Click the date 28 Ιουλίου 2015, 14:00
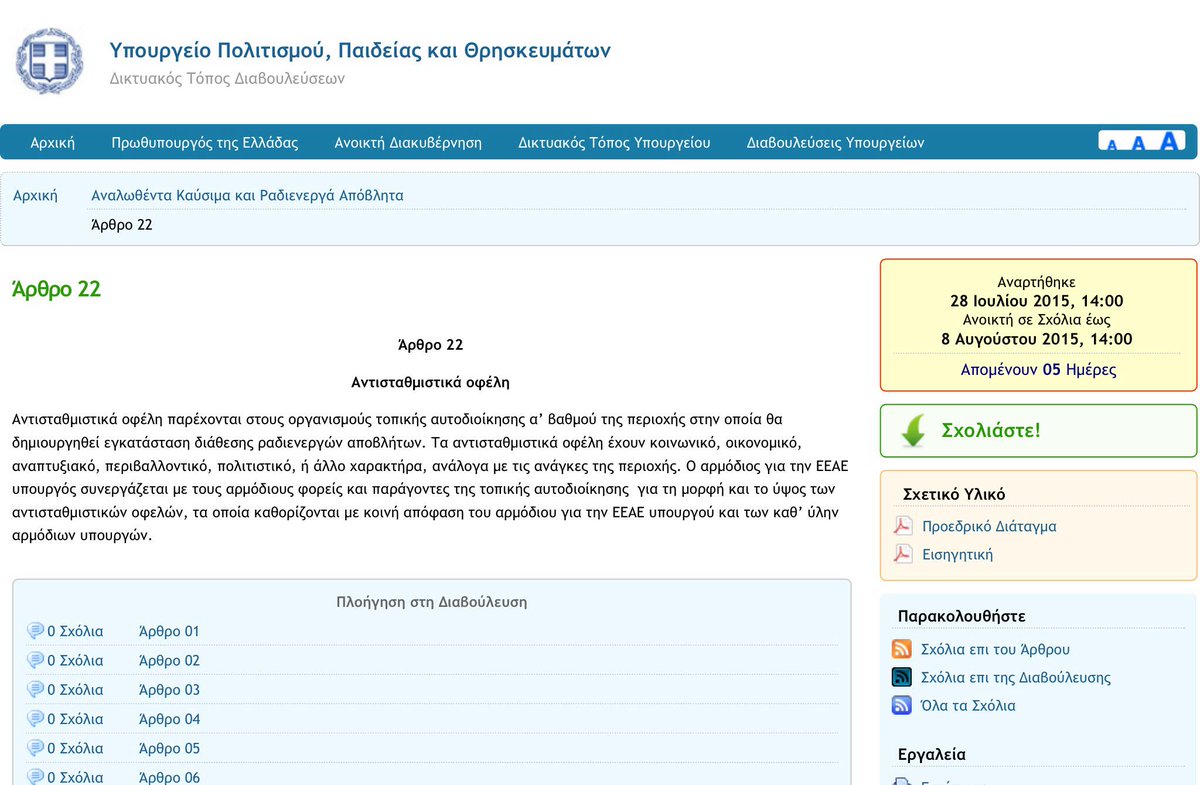Image resolution: width=1200 pixels, height=785 pixels. coord(1037,301)
